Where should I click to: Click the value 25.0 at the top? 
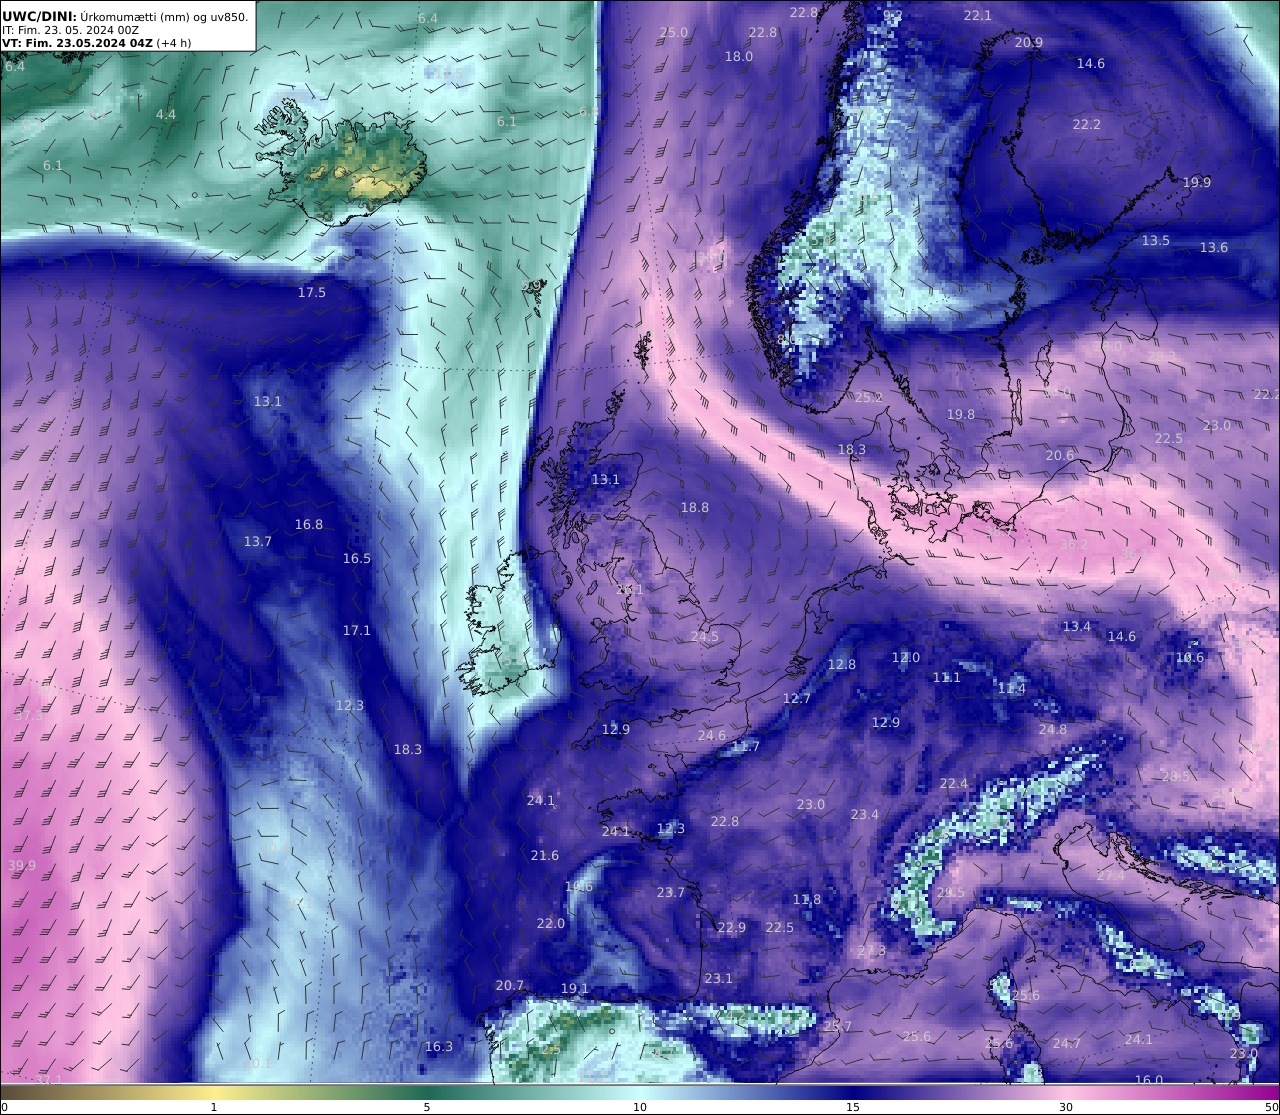[675, 32]
